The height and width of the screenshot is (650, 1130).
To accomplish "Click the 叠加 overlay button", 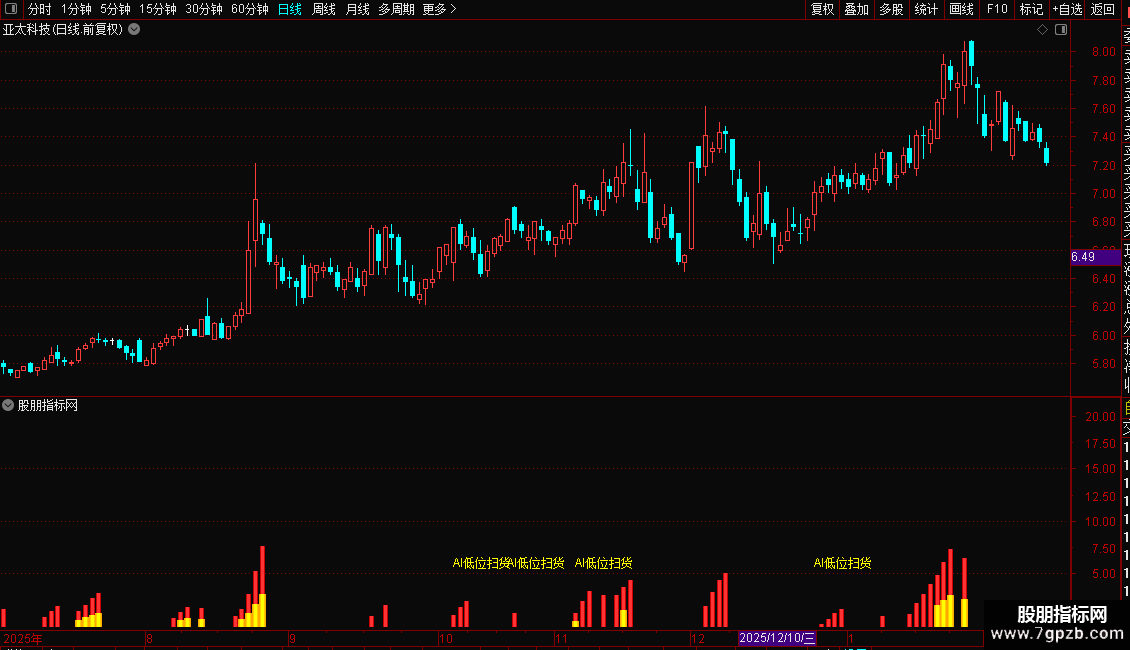I will click(x=857, y=9).
